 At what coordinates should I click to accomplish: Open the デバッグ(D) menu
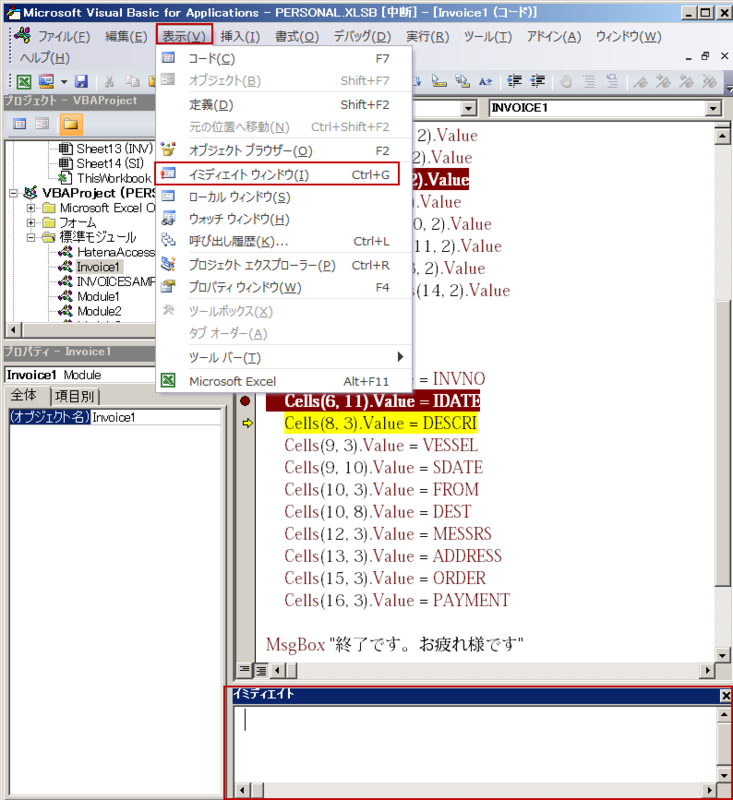click(362, 37)
